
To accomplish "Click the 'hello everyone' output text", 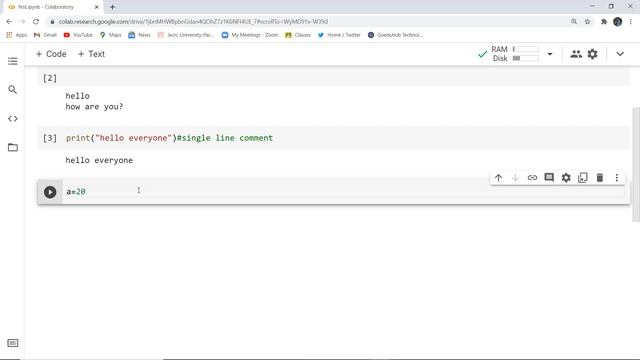I will [99, 160].
